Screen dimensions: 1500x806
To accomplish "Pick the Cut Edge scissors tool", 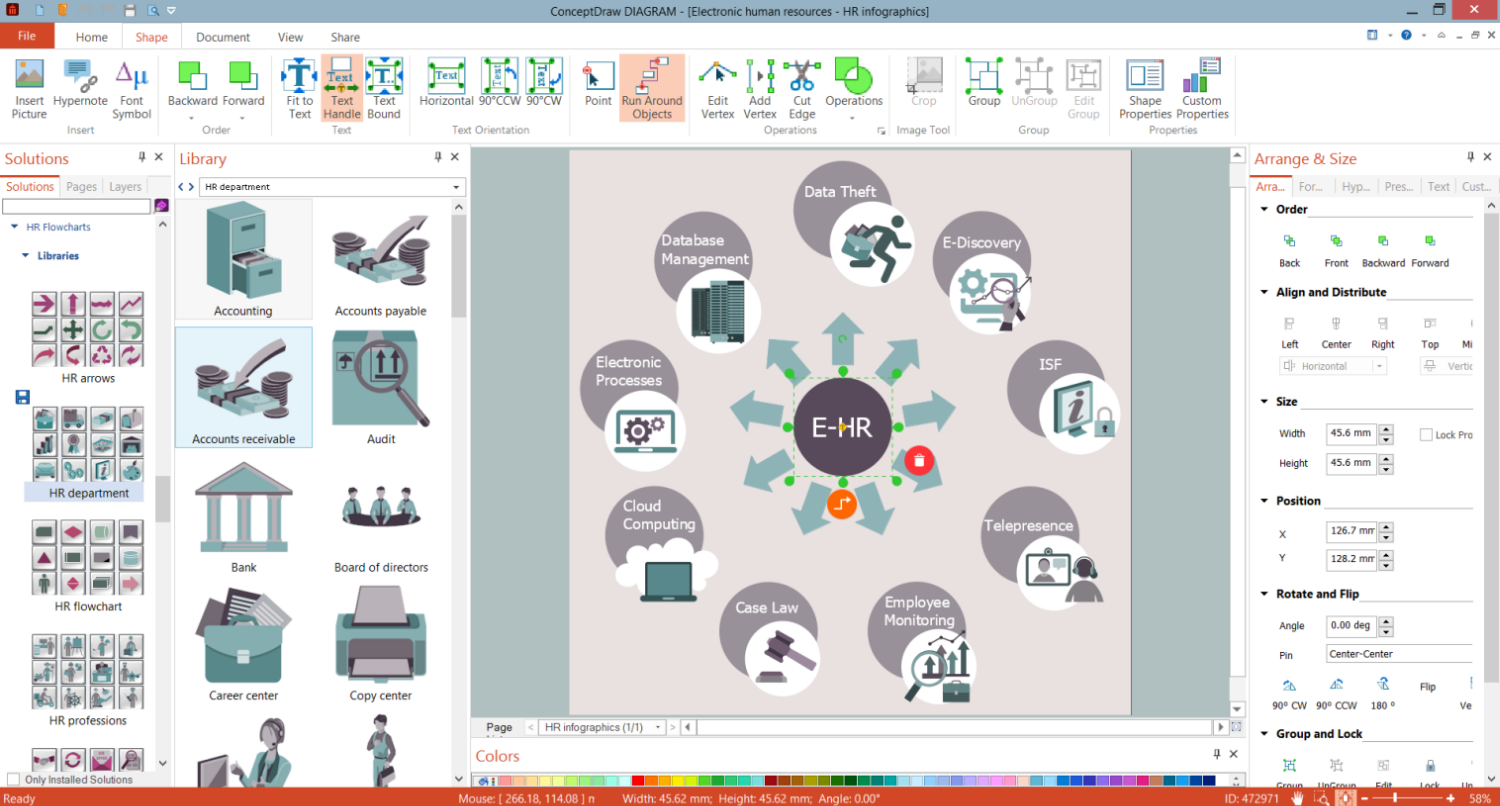I will pyautogui.click(x=802, y=89).
